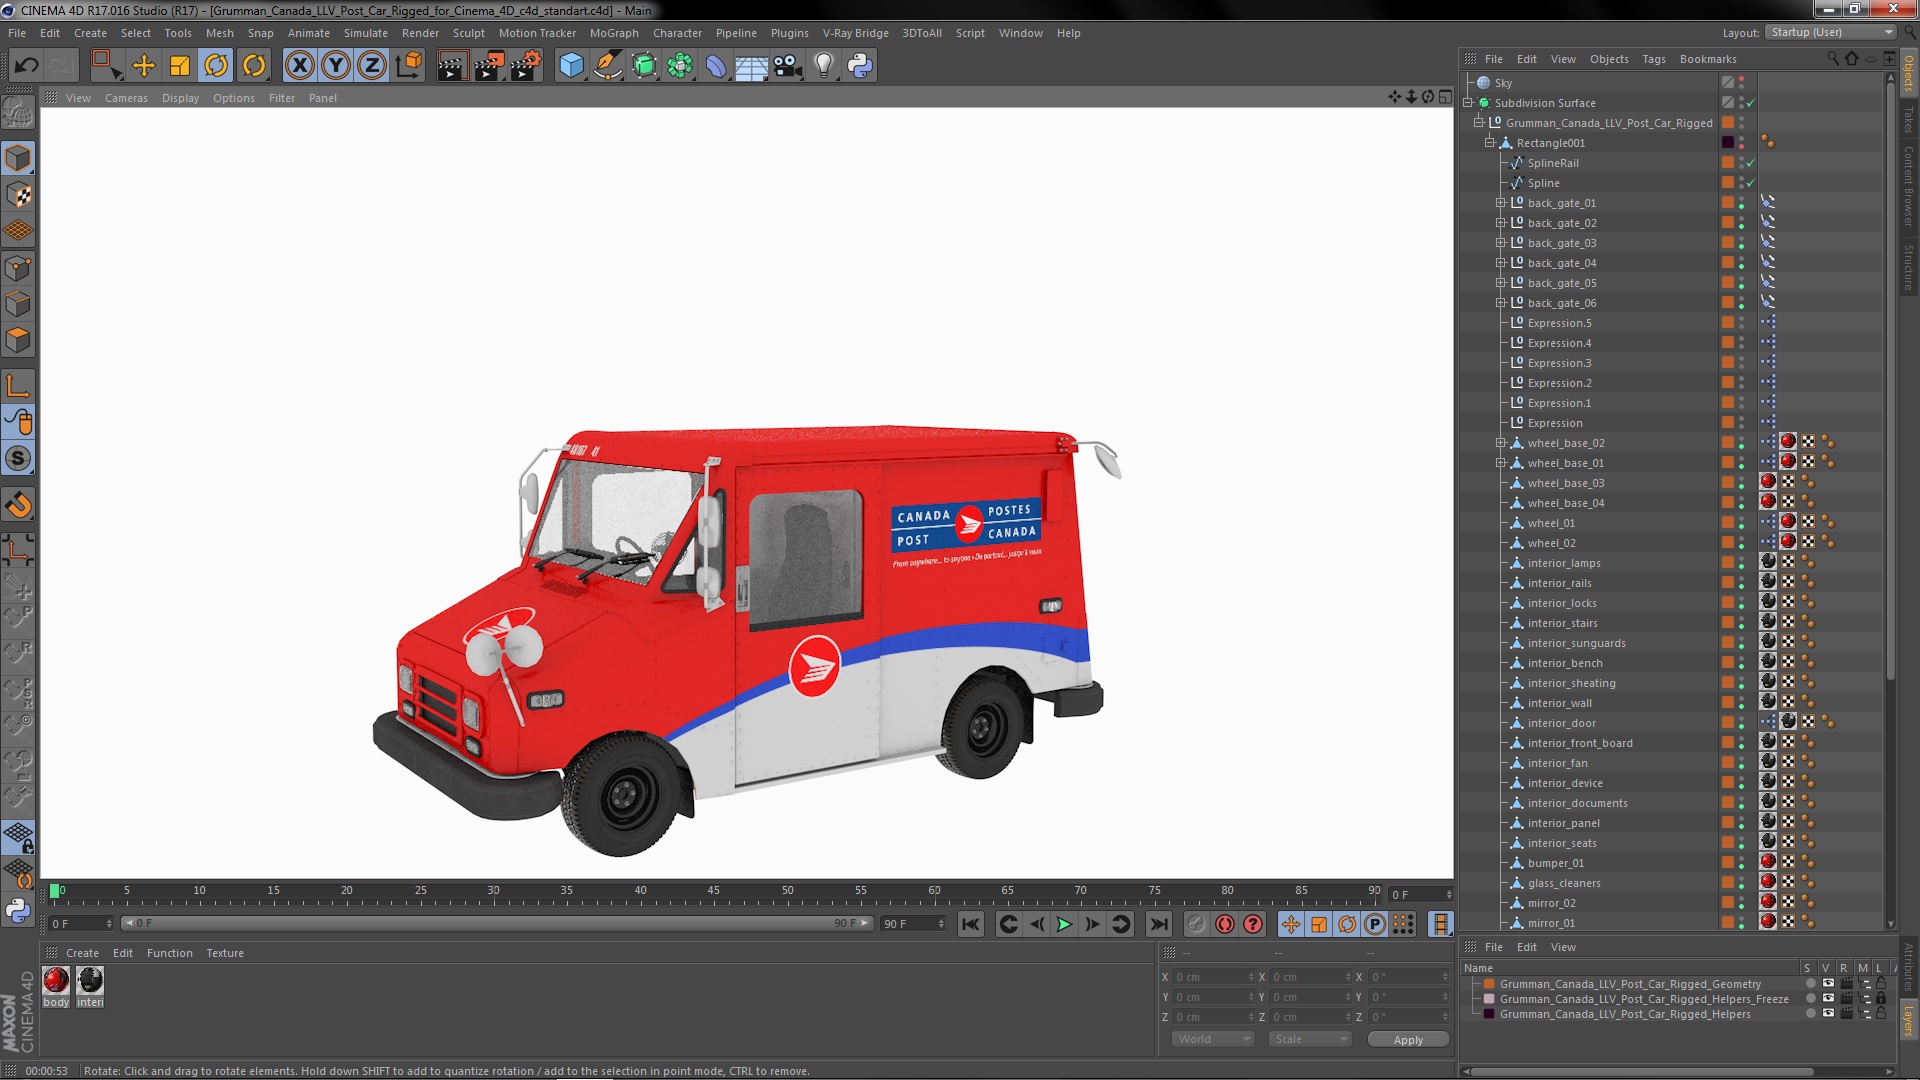Open material manager Texture menu
Image resolution: width=1920 pixels, height=1080 pixels.
225,953
